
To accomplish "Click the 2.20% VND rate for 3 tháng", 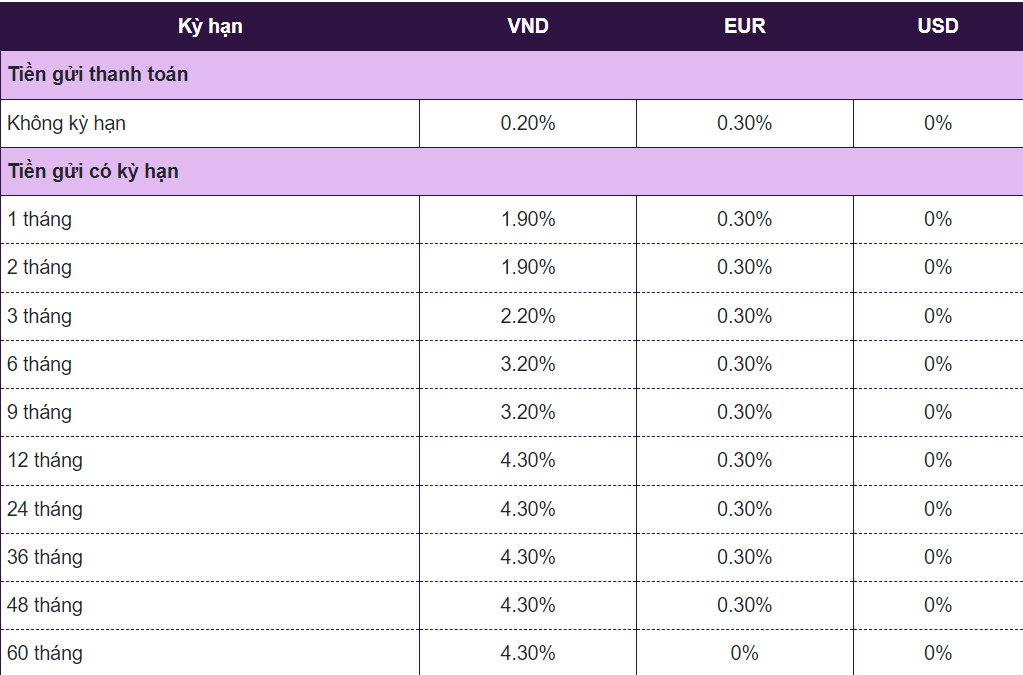I will pyautogui.click(x=528, y=316).
